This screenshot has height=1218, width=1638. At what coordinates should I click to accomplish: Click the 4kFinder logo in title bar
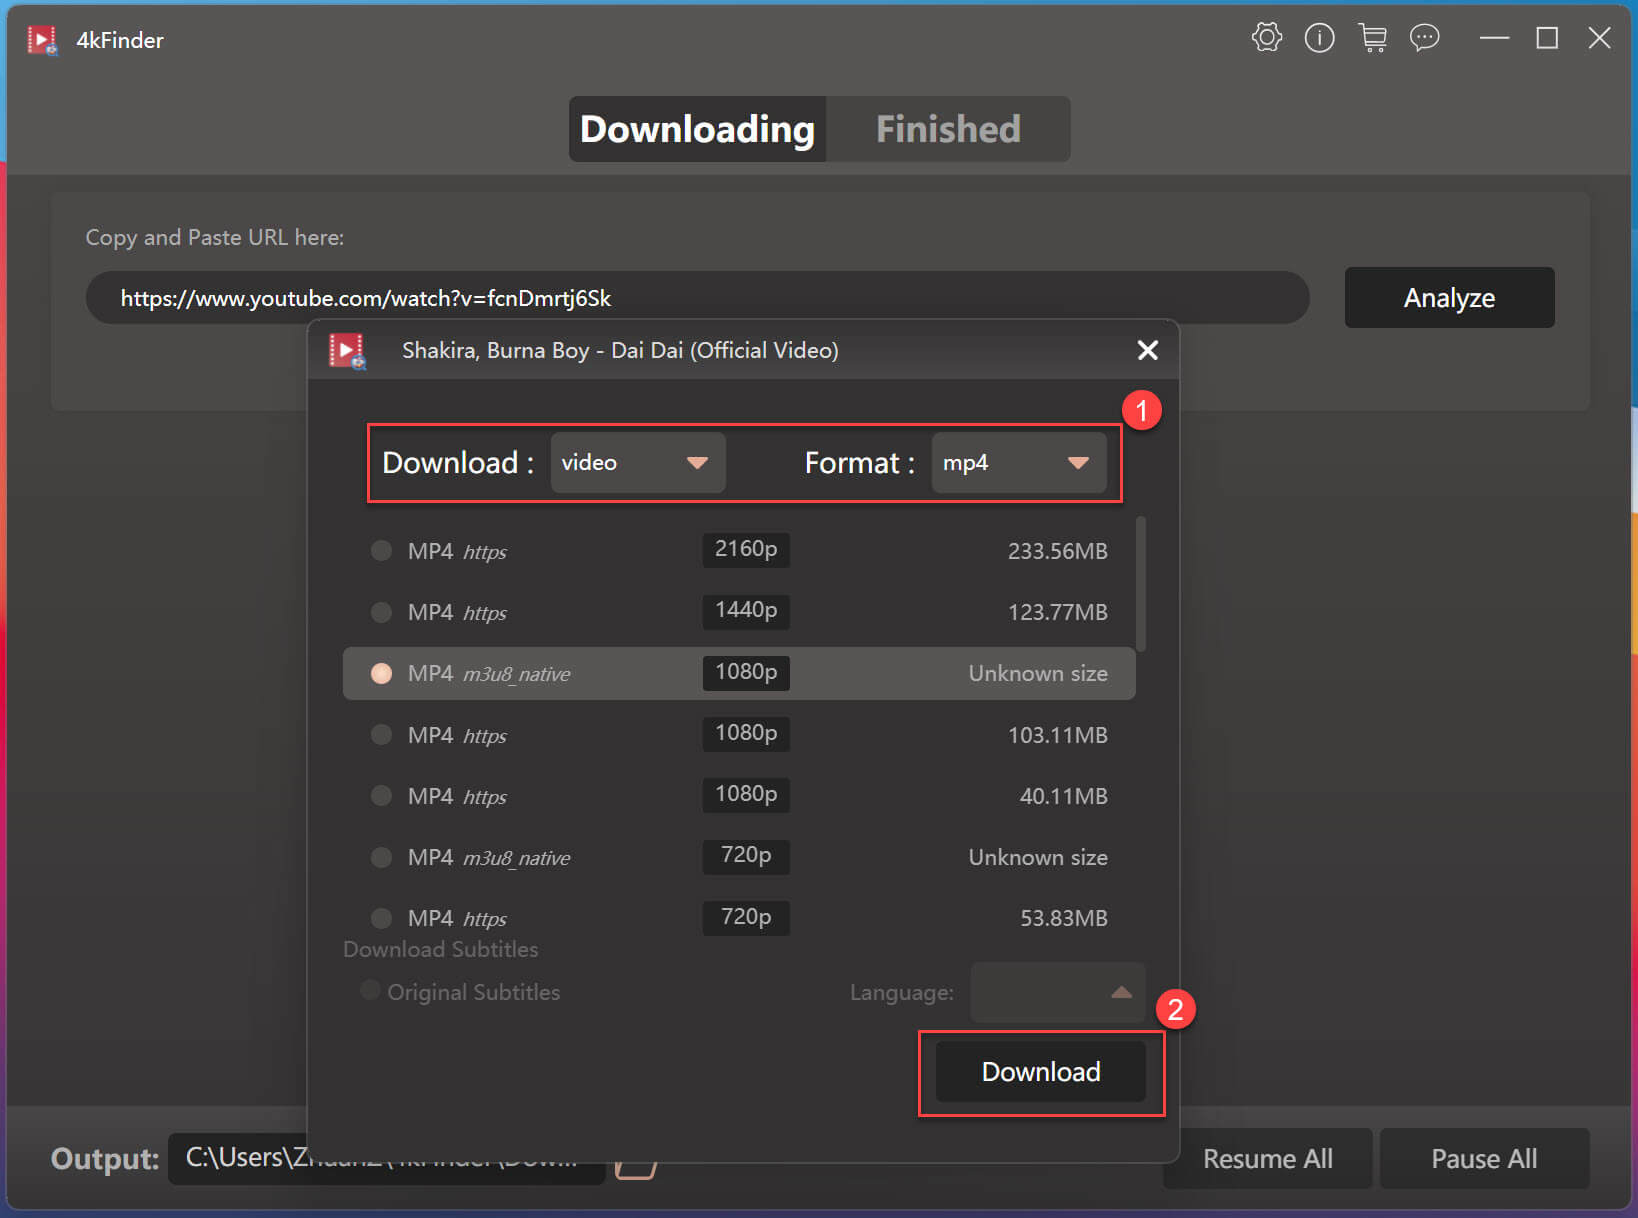42,40
